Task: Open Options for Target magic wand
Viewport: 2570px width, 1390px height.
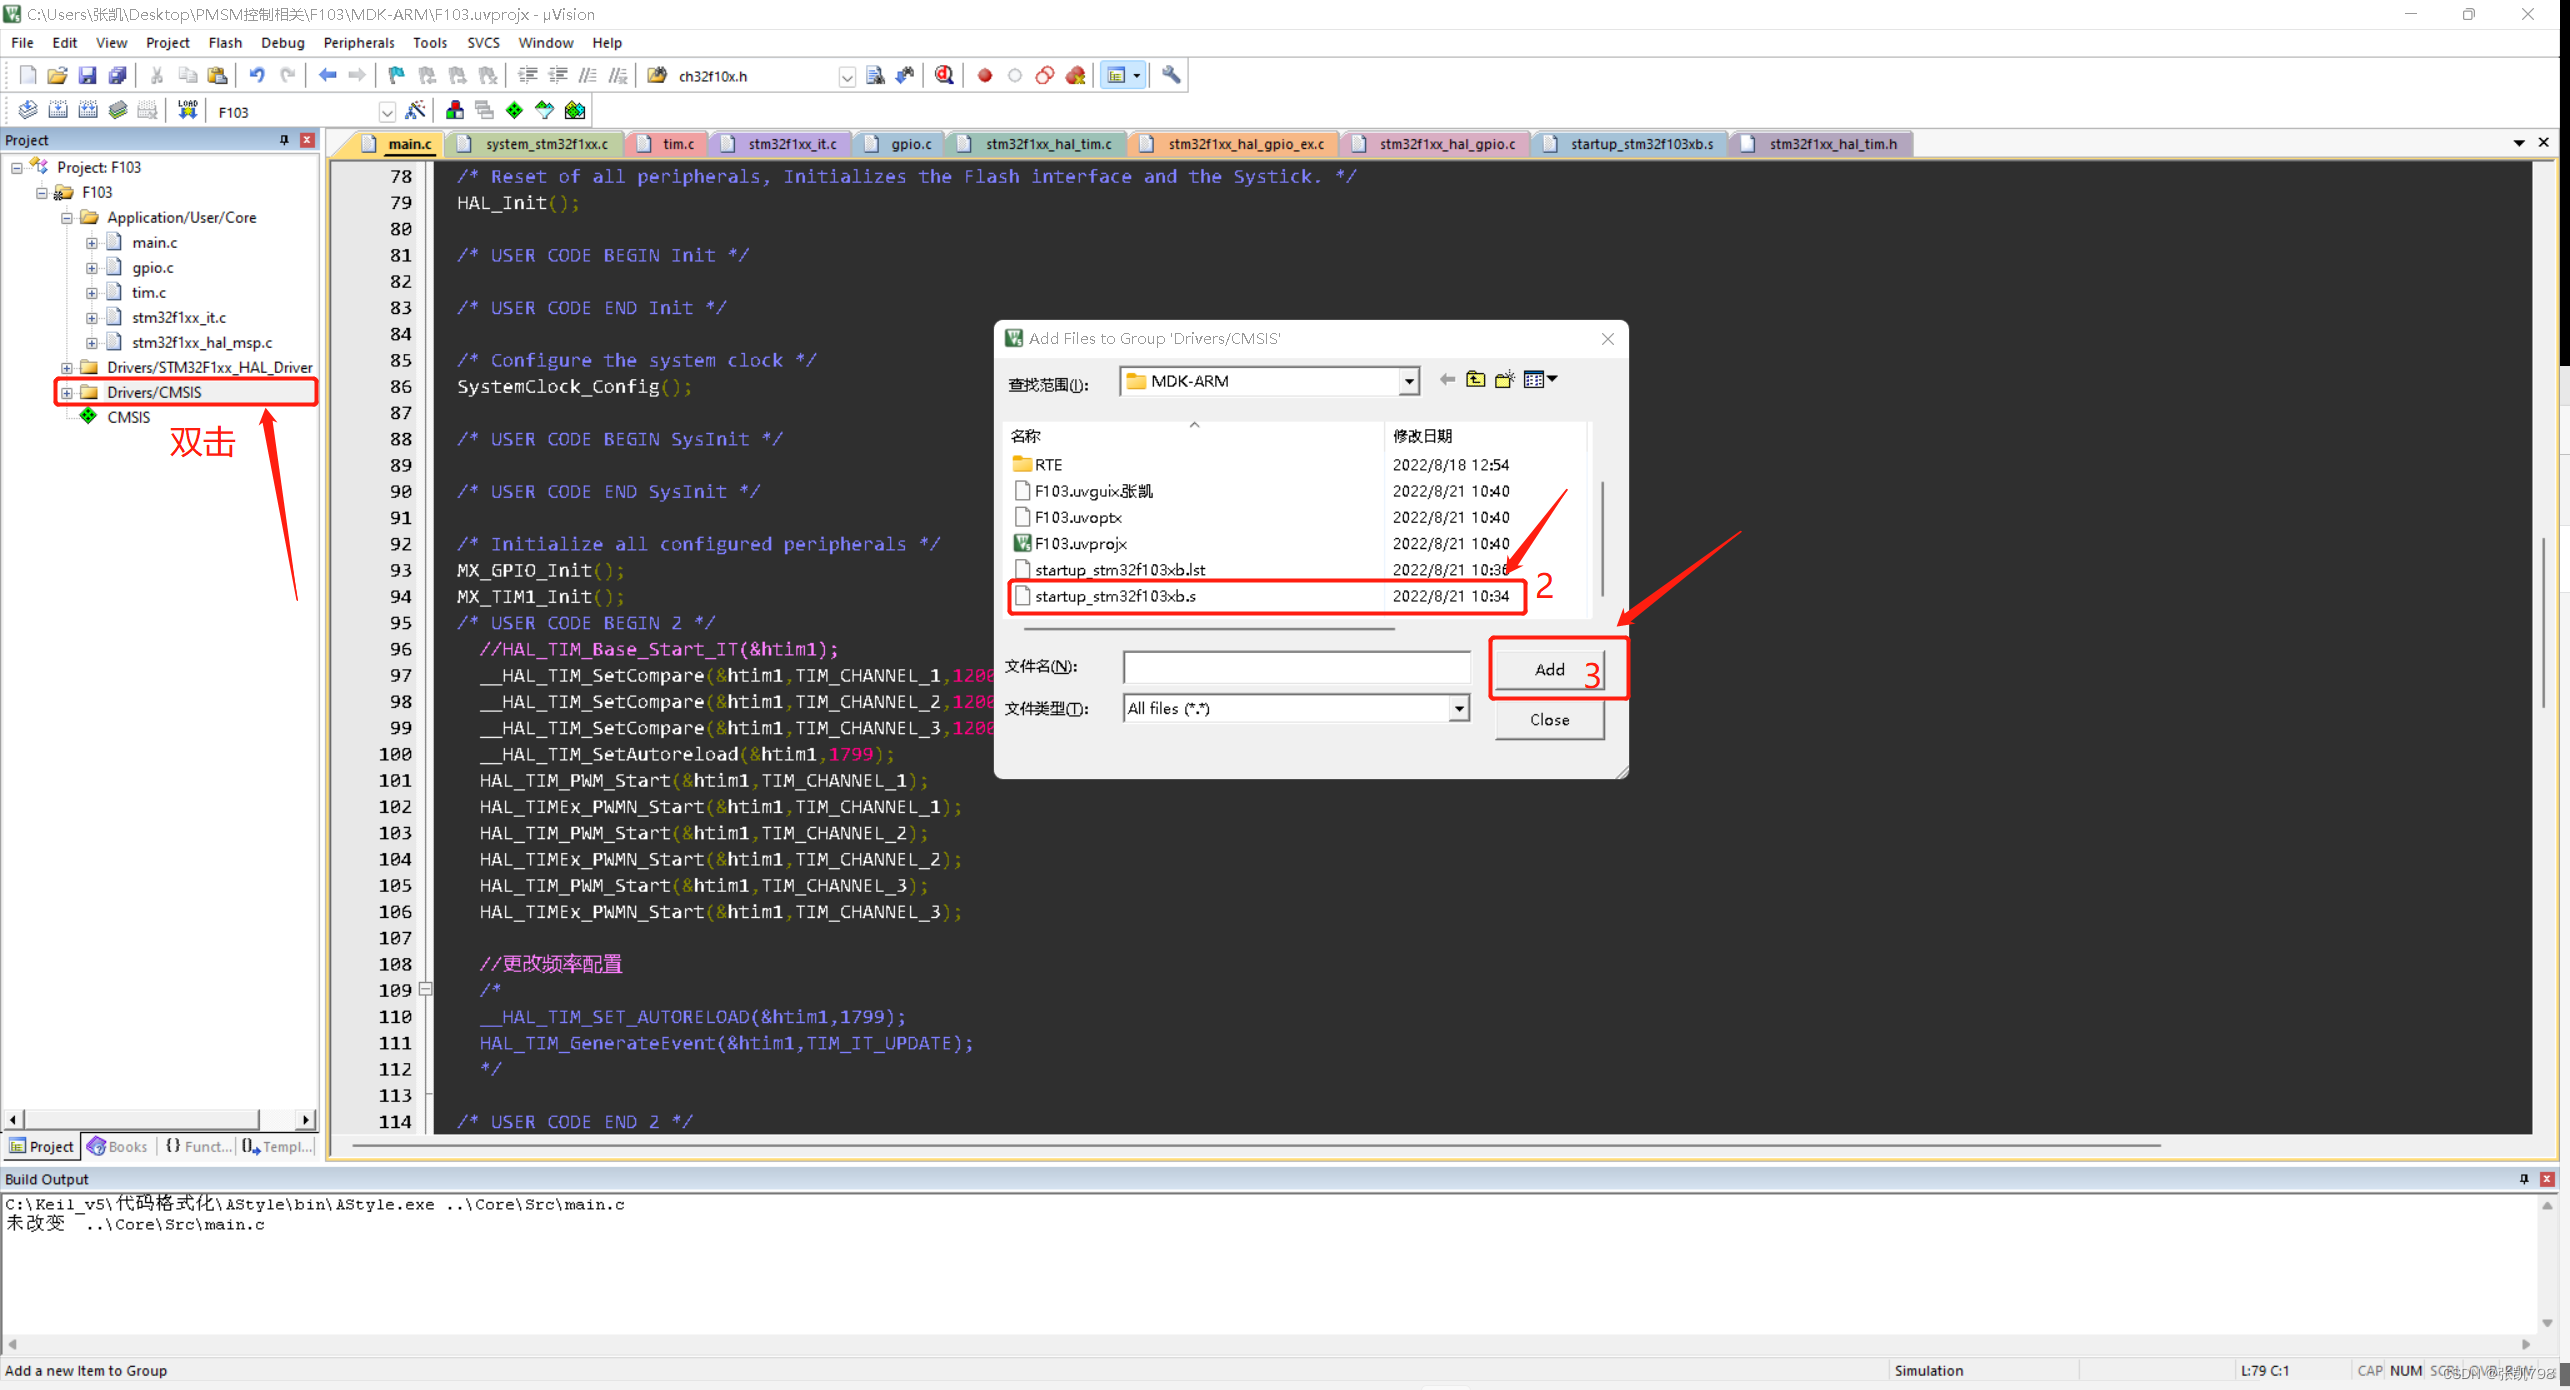Action: click(416, 110)
